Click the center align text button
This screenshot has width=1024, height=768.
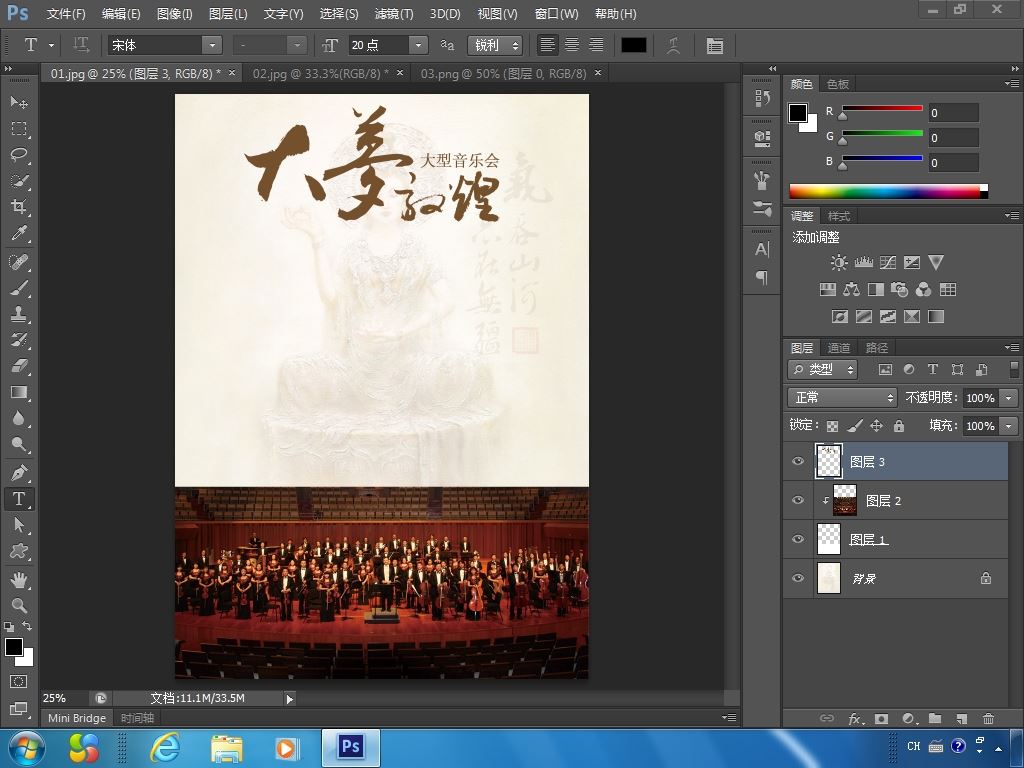point(571,45)
